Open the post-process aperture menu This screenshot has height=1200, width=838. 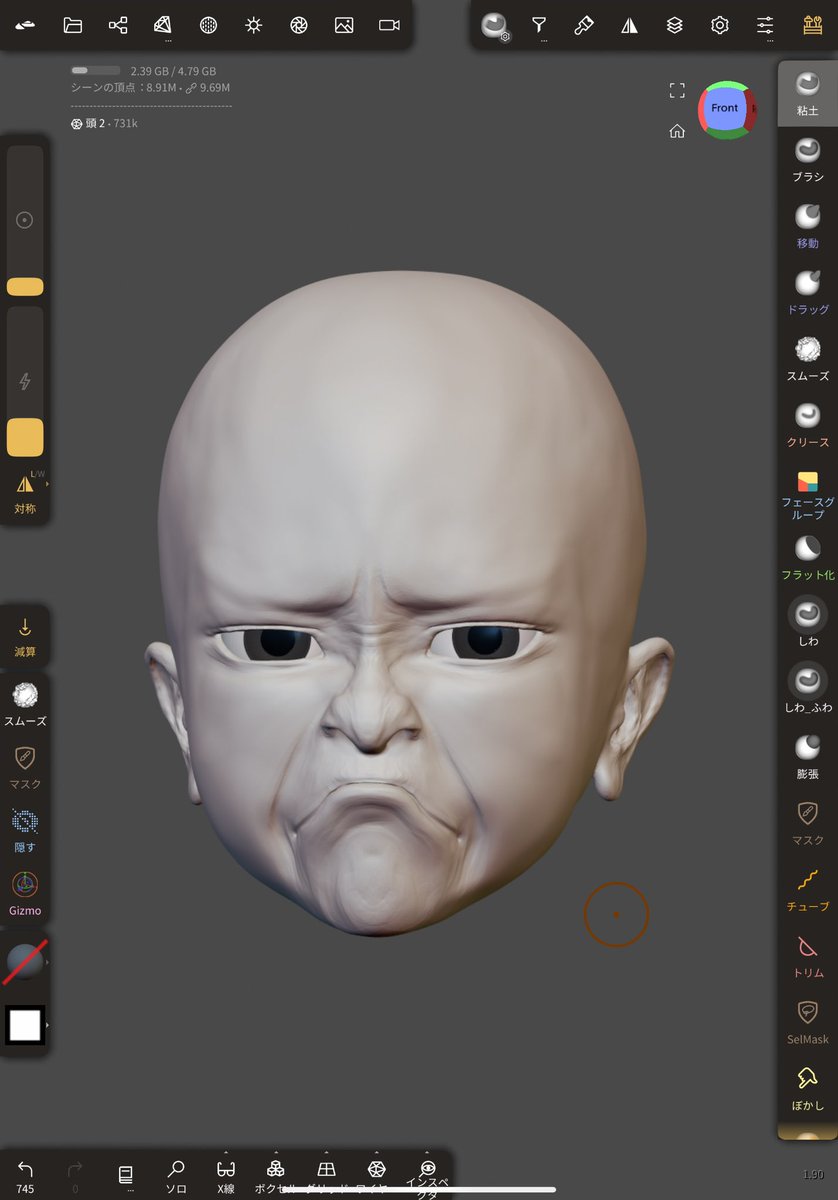point(298,25)
